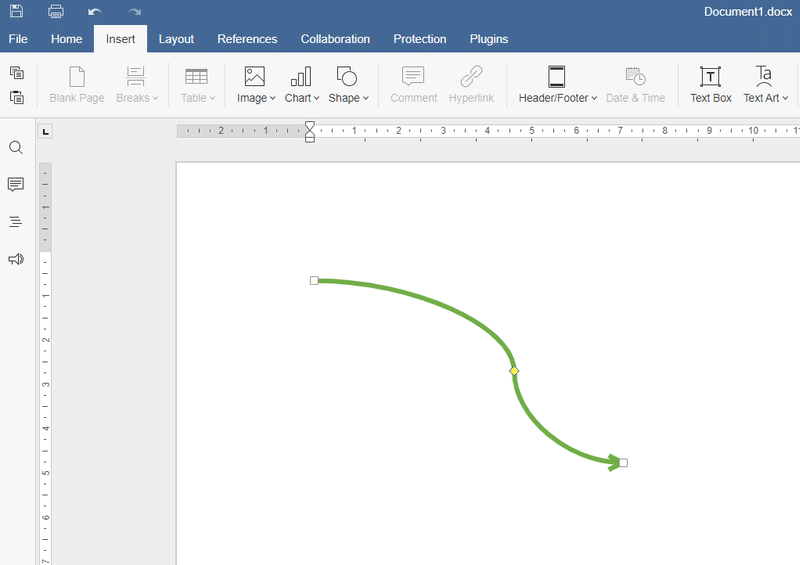
Task: Click the tab stop selector left of the ruler
Action: [45, 132]
